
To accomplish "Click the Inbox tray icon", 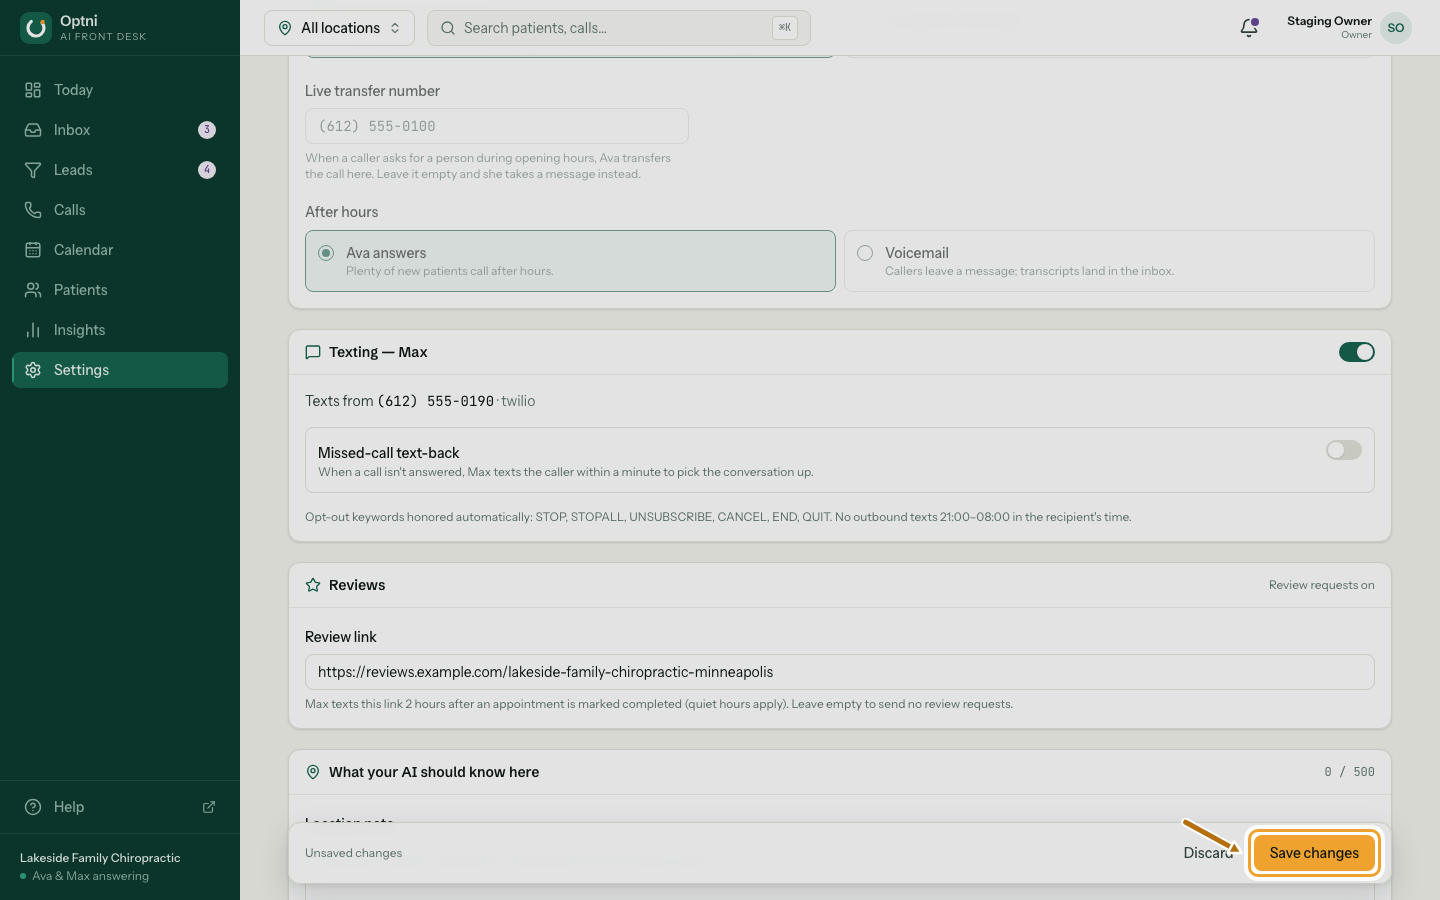I will click(33, 130).
